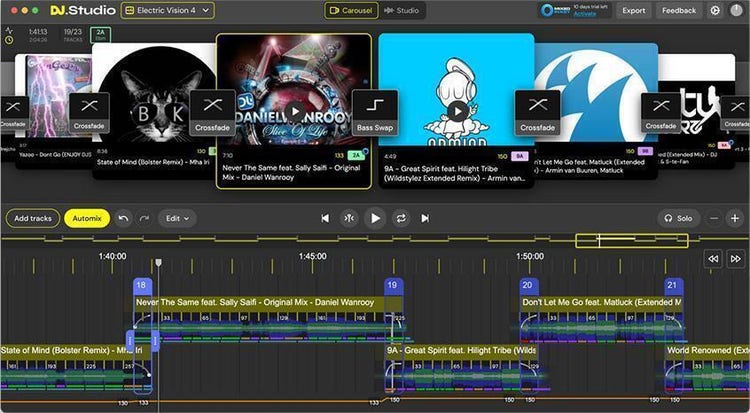Click the Add tracks button
Screen dimensions: 750x413
(x=33, y=218)
